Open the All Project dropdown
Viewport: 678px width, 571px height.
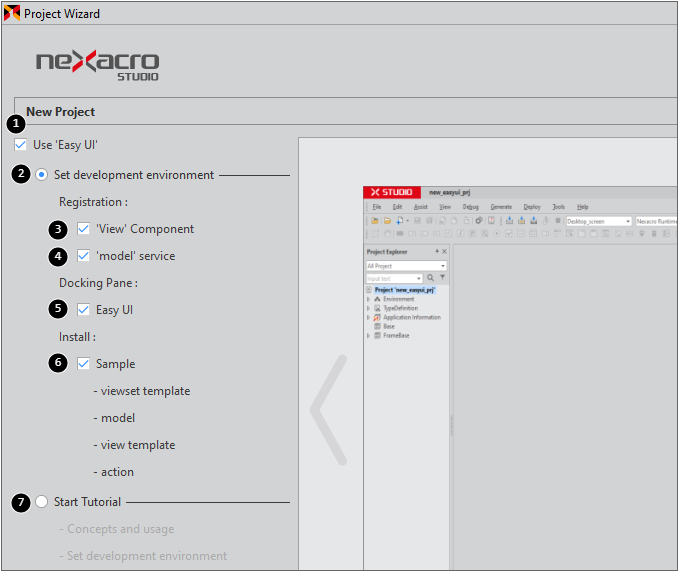406,266
